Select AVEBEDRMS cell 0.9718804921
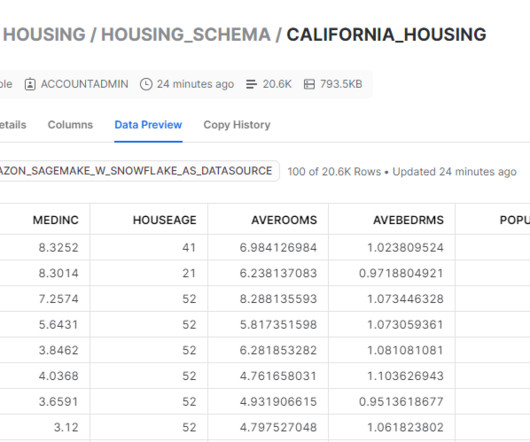The image size is (530, 442). pyautogui.click(x=392, y=273)
